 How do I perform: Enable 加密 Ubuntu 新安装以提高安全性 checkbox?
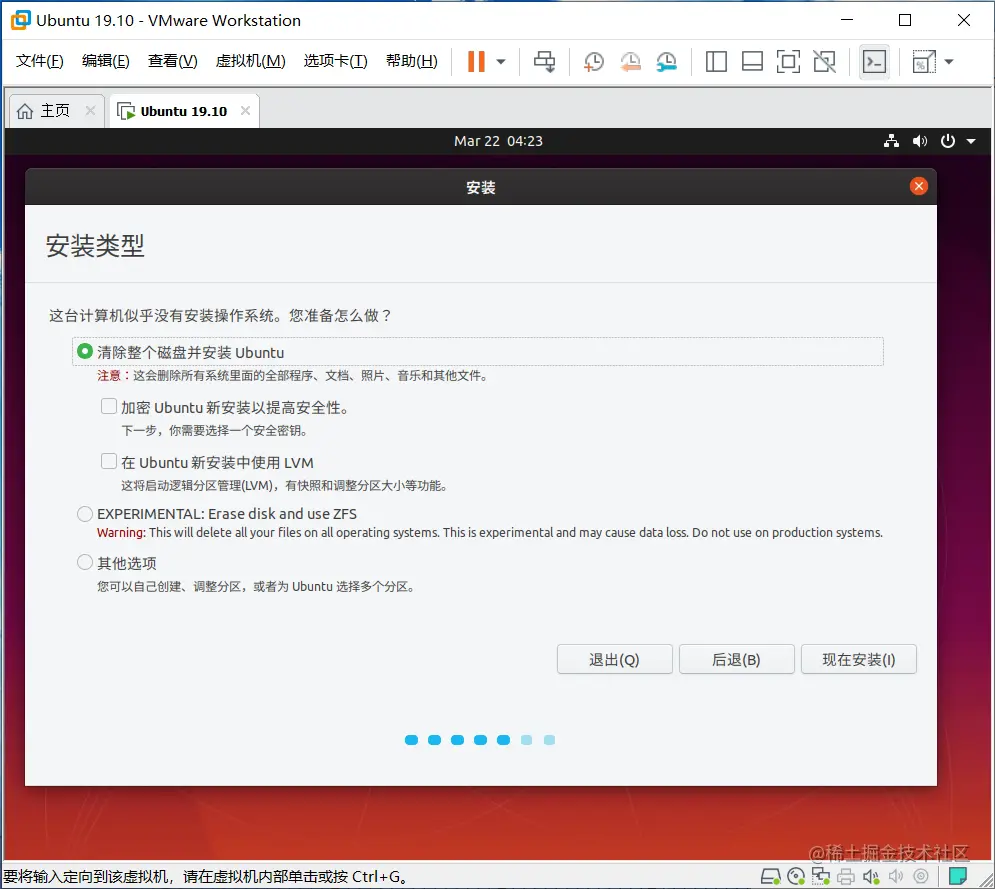click(x=109, y=406)
